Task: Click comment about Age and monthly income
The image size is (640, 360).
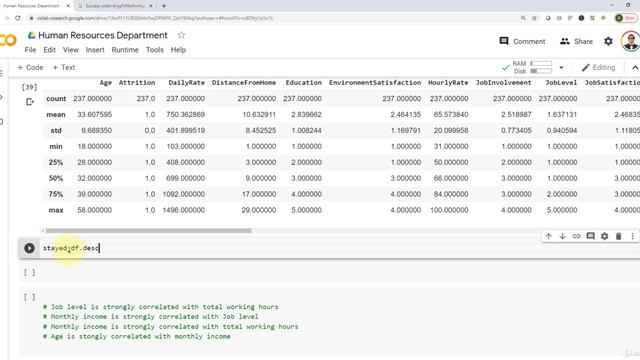Action: [137, 336]
